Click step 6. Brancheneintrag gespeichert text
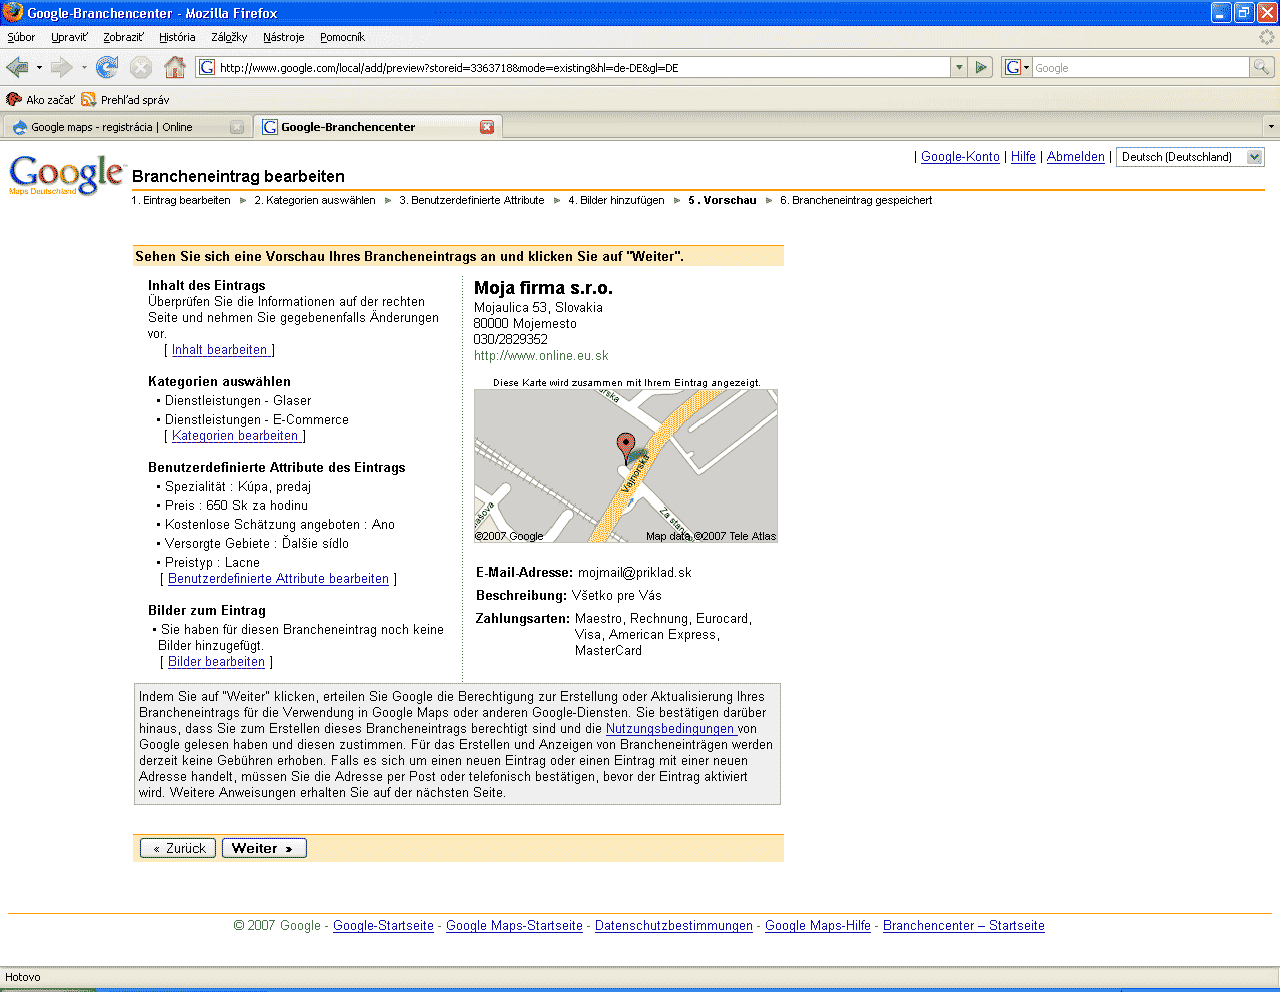 tap(856, 200)
